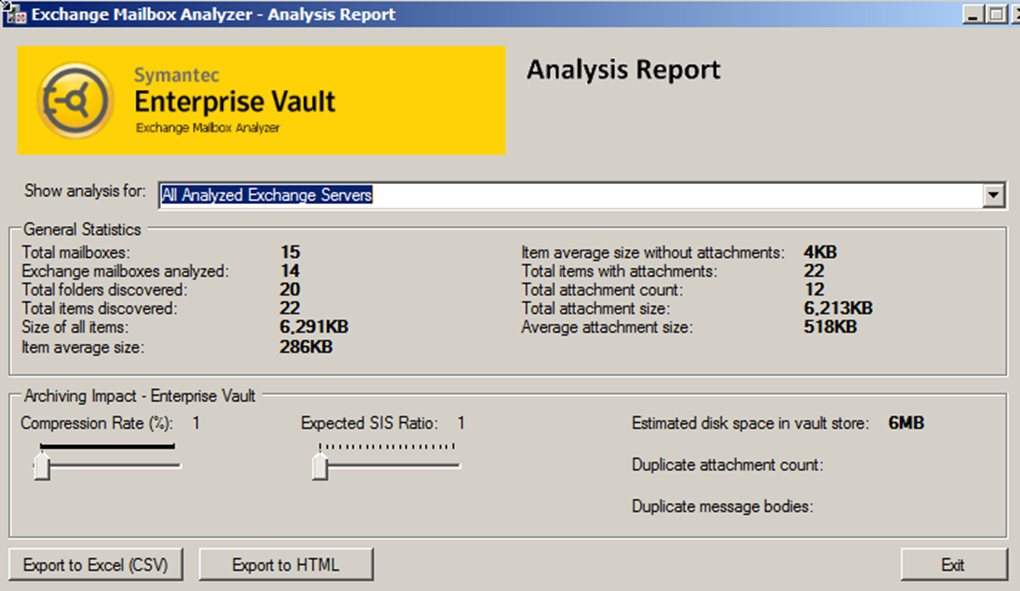
Task: Click the 'Total folders discovered:' label
Action: 104,290
